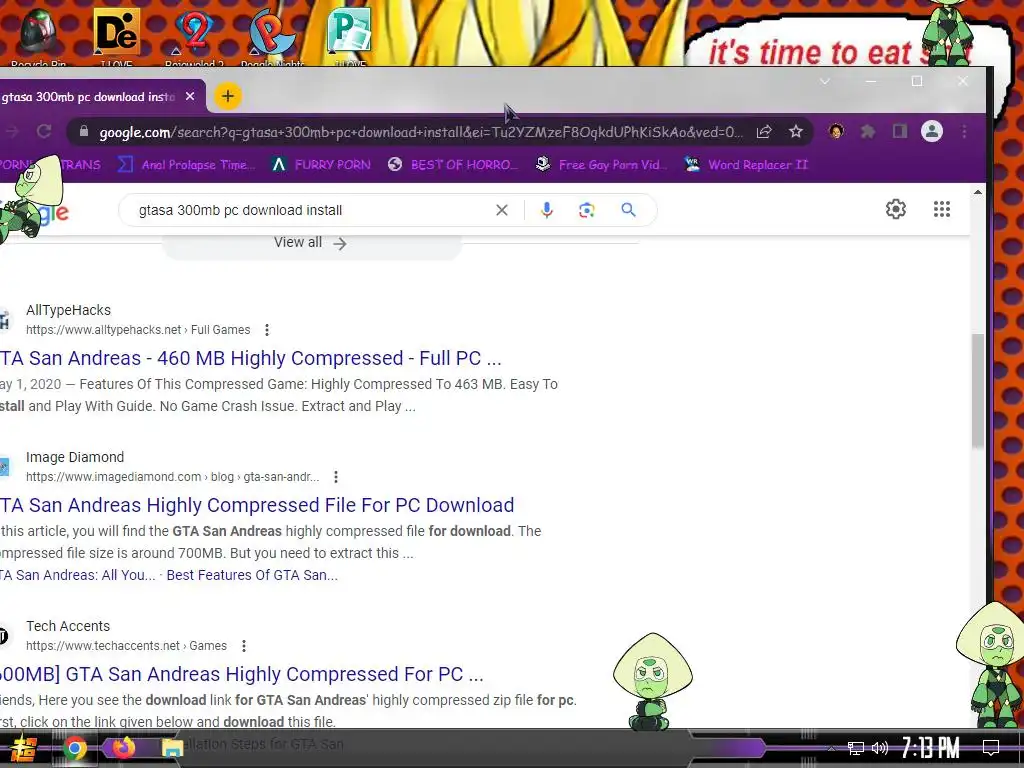1024x768 pixels.
Task: Switch to Chrome from the taskbar
Action: (74, 748)
